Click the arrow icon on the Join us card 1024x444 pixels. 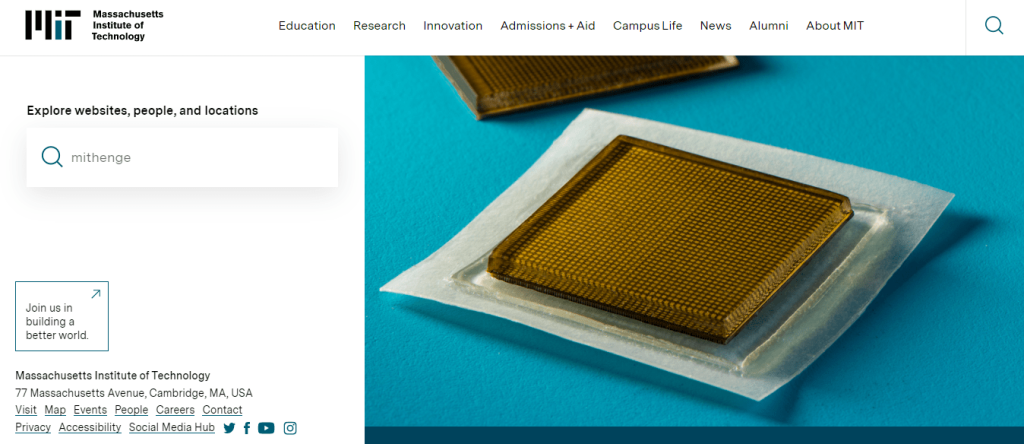[95, 294]
